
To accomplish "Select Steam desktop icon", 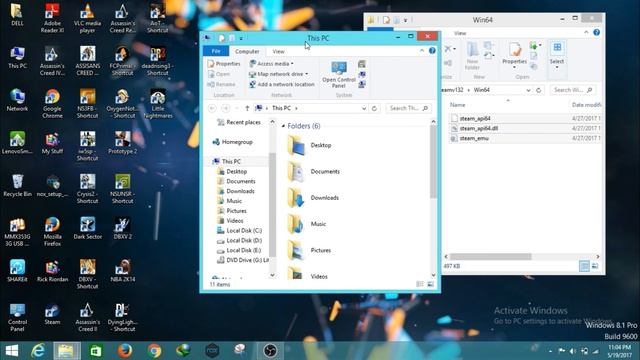I will tap(52, 314).
